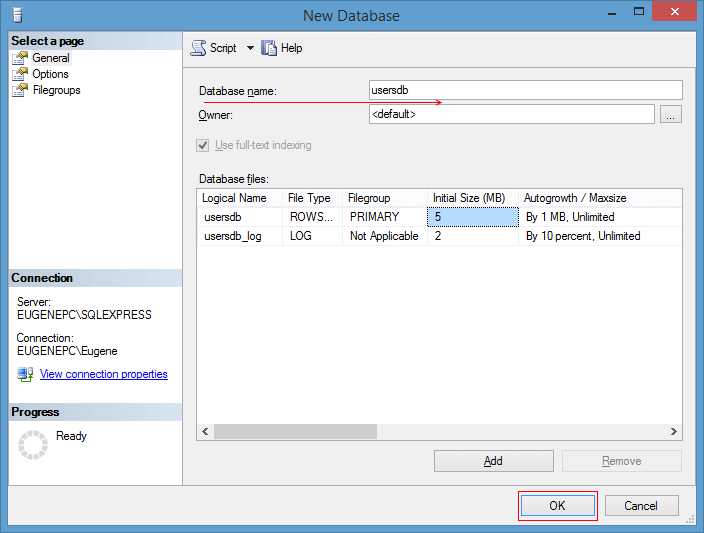Cancel the New Database dialog

point(641,505)
